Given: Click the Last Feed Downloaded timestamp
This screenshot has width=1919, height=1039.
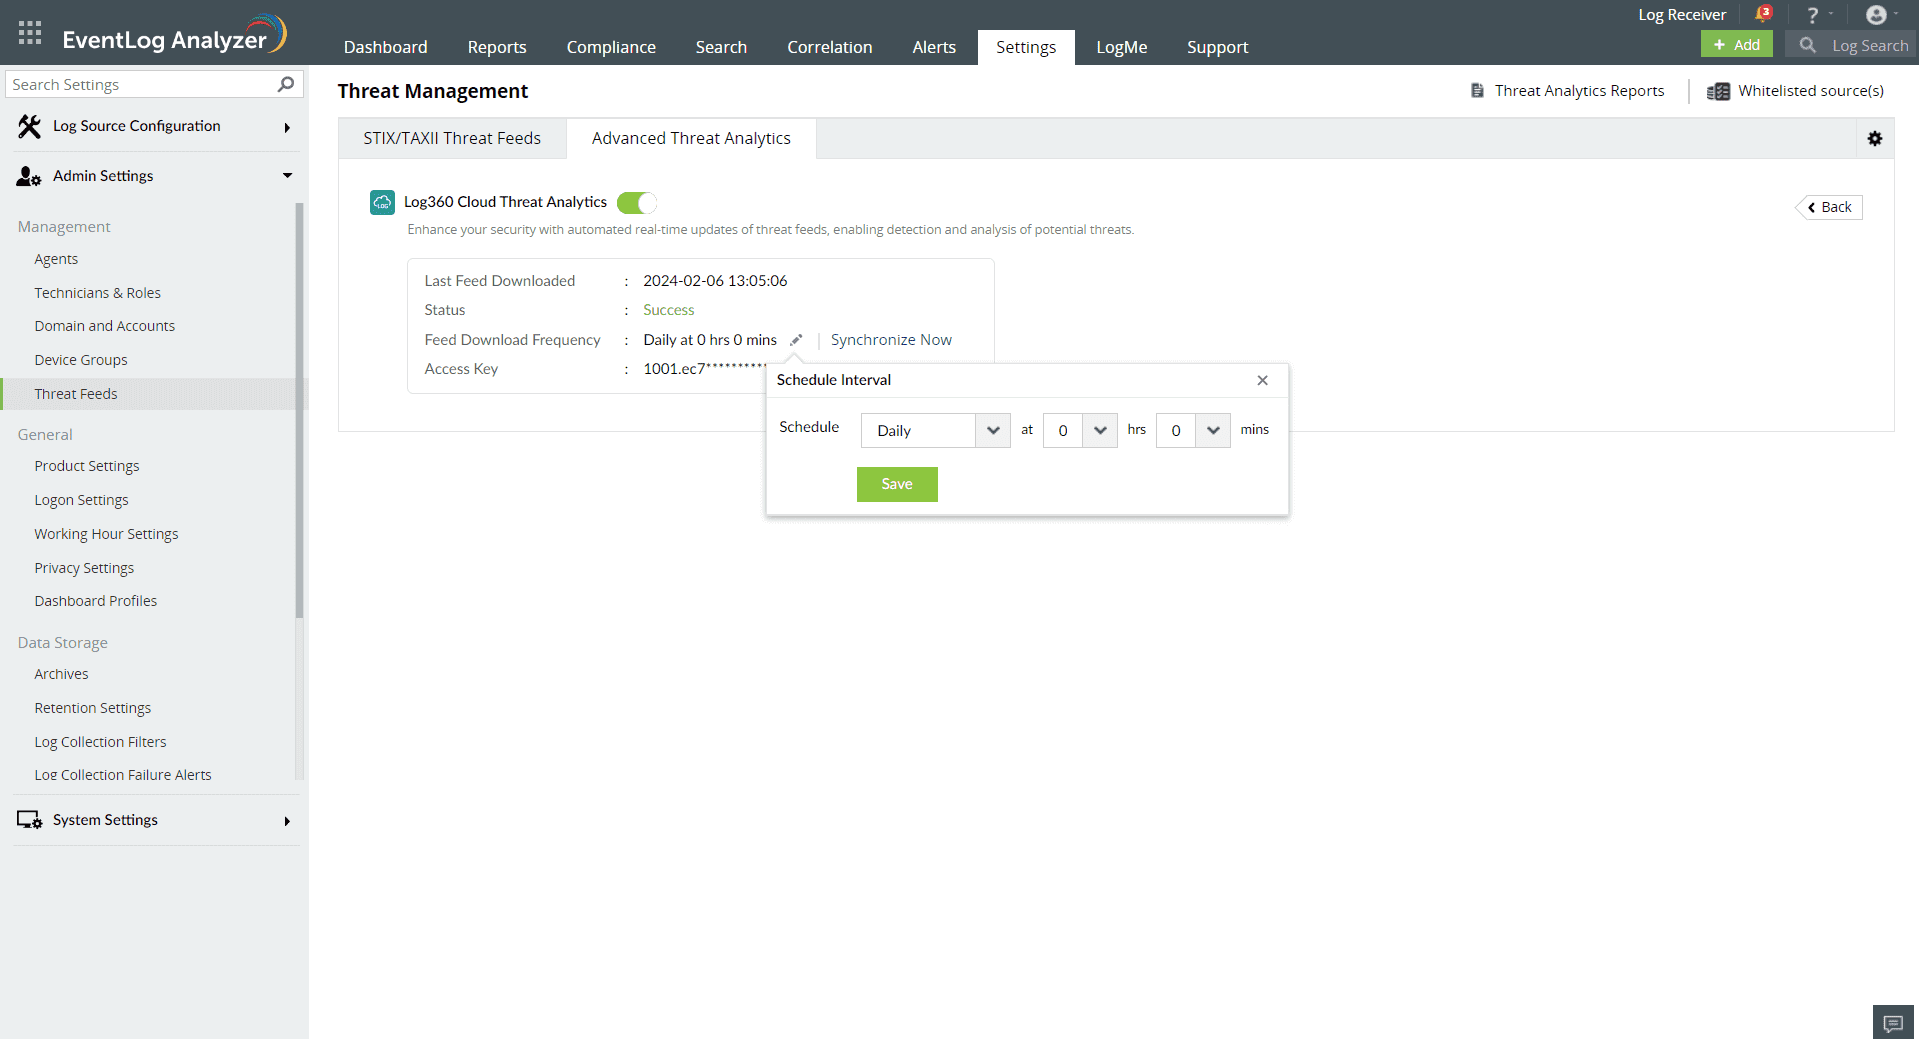Looking at the screenshot, I should (715, 281).
